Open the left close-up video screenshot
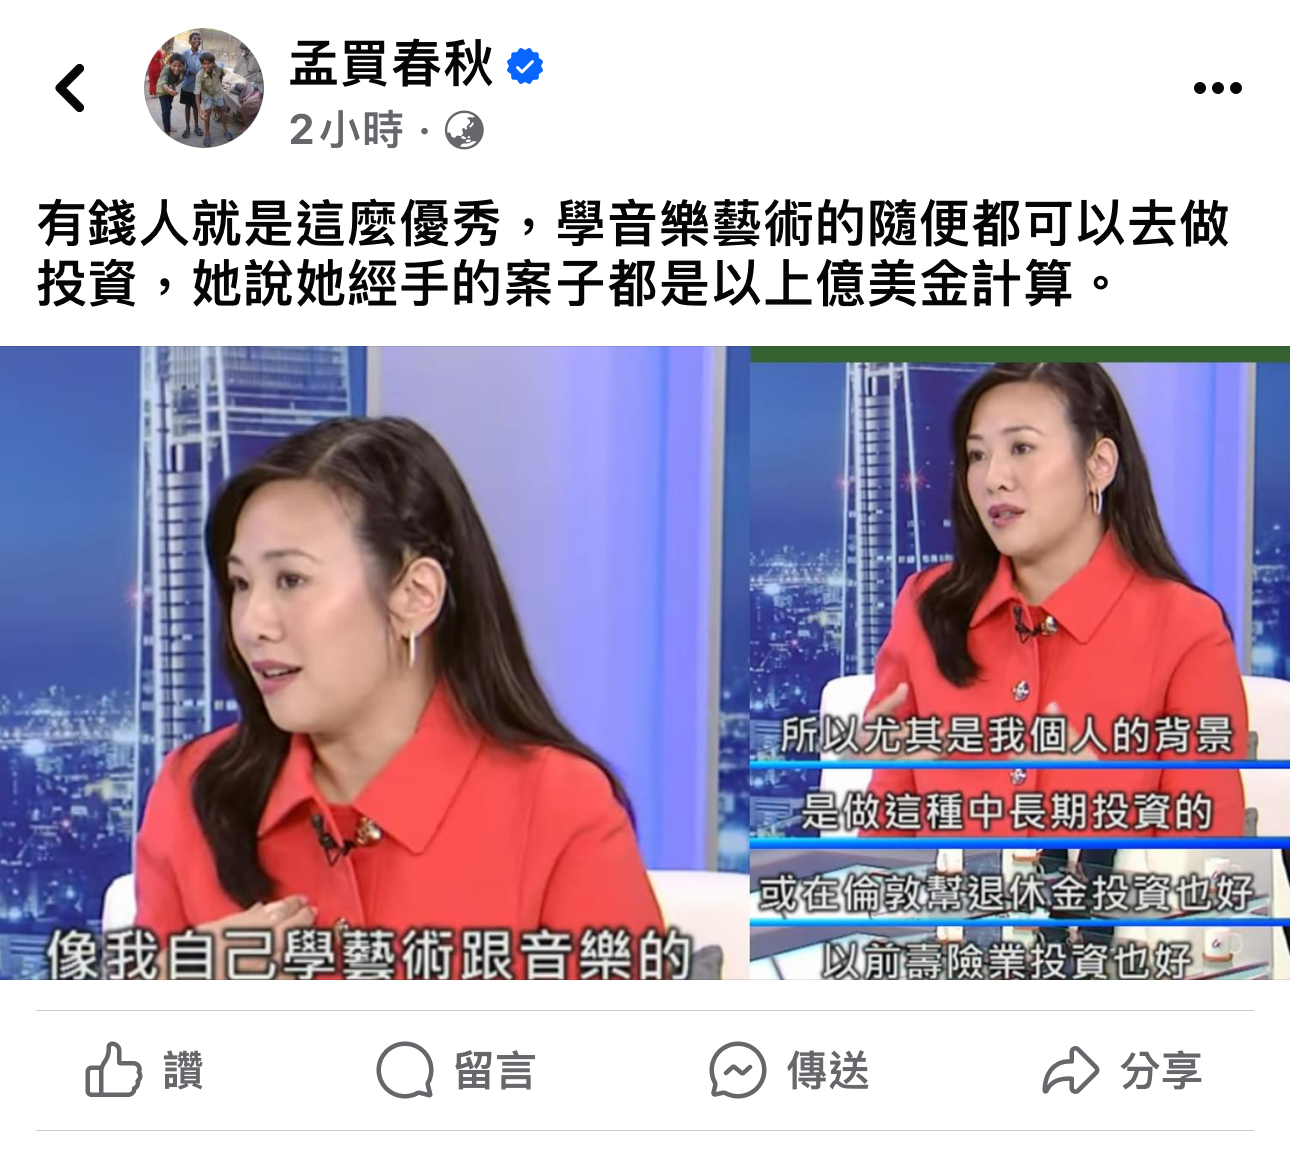 tap(374, 663)
